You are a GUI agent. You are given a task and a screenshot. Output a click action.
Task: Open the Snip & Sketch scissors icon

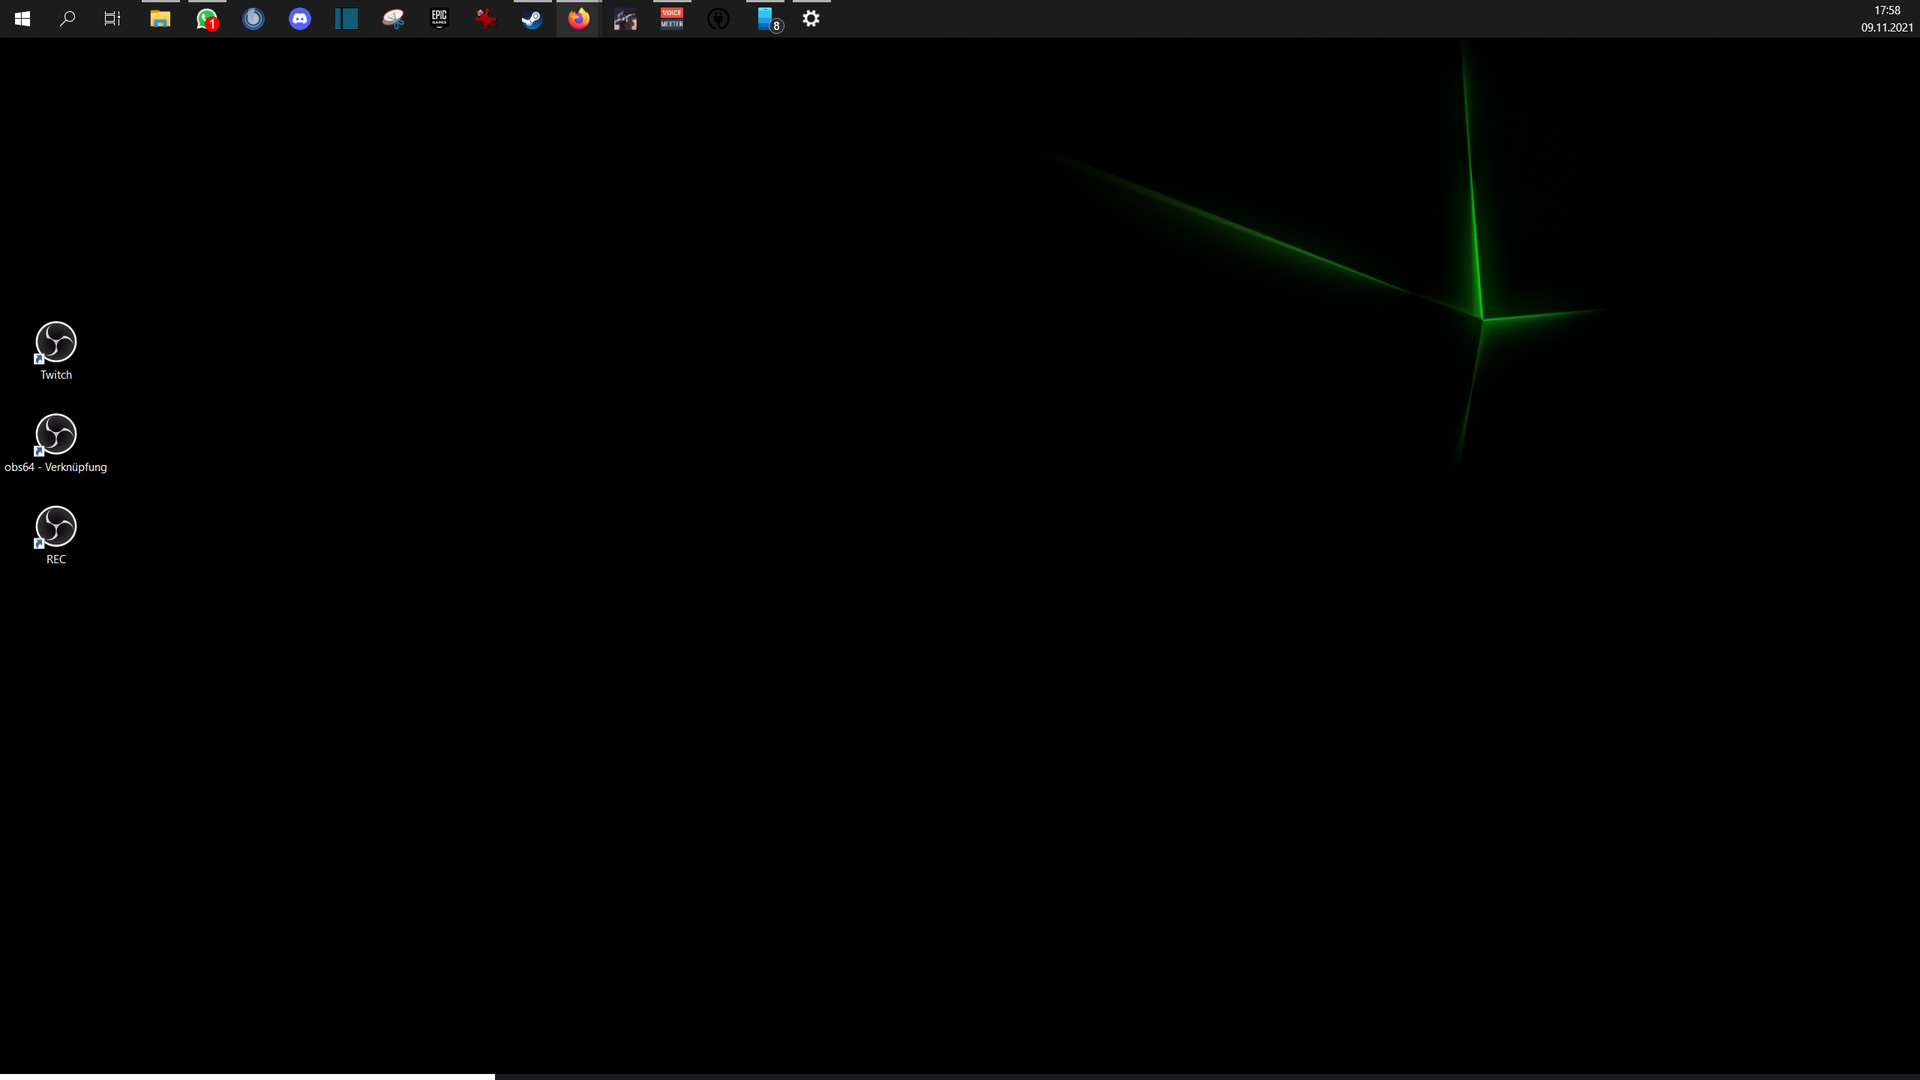(393, 19)
